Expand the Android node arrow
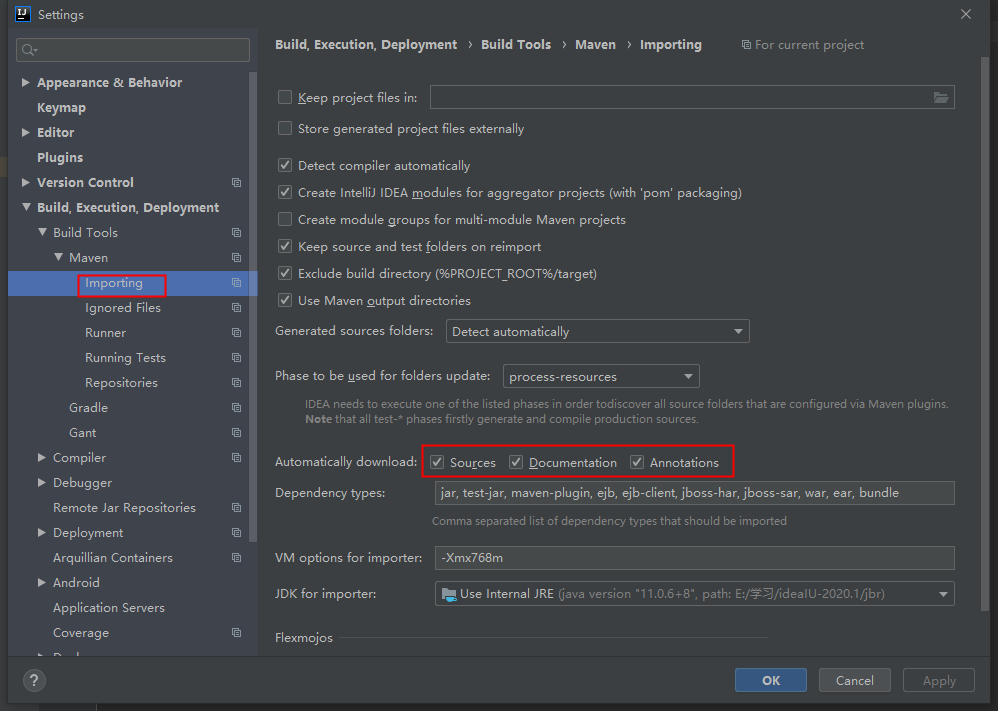 tap(41, 582)
